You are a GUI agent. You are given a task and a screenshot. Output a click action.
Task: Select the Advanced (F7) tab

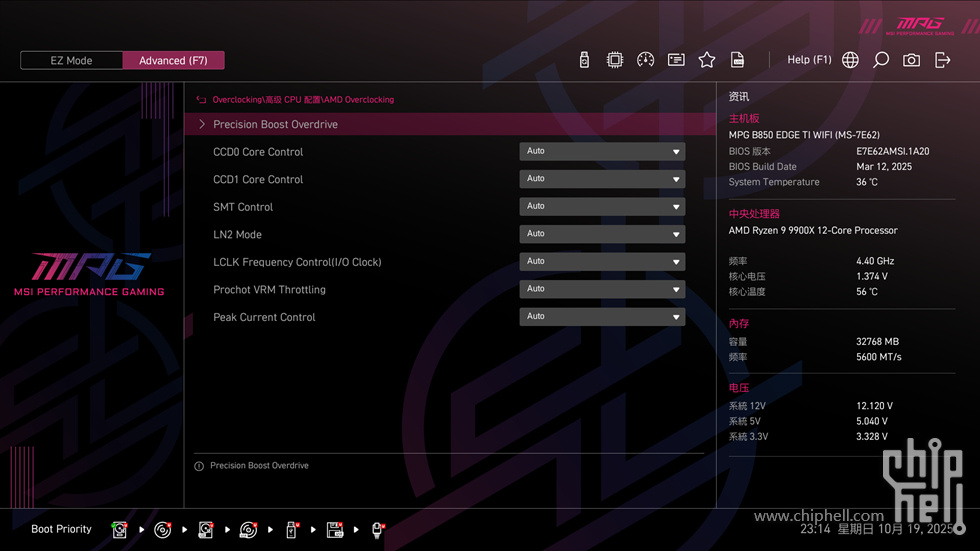173,60
